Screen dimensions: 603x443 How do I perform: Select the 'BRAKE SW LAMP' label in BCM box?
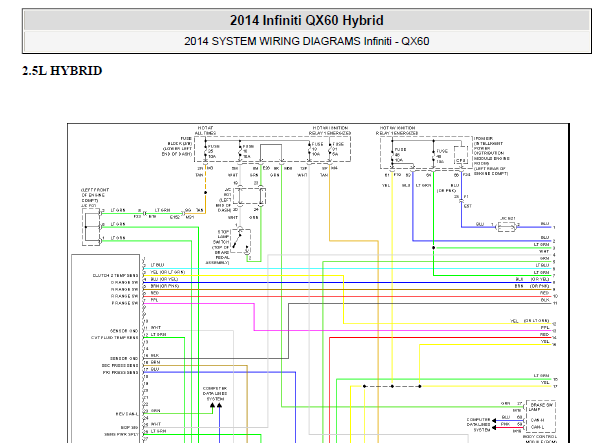pyautogui.click(x=541, y=407)
